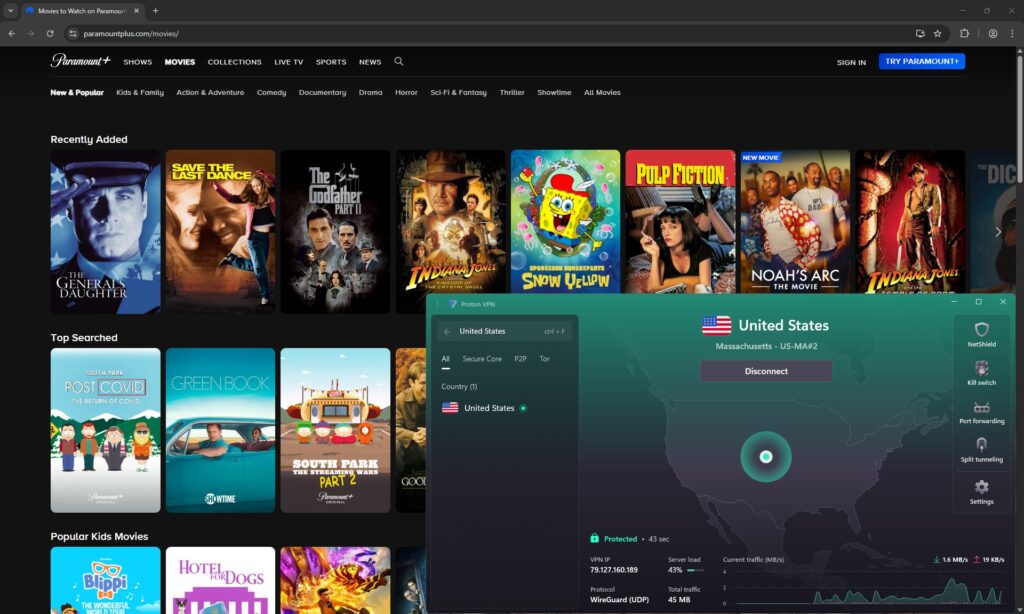Open Proton VPN three-dot menu in title bar
This screenshot has height=614, width=1024.
coord(438,304)
